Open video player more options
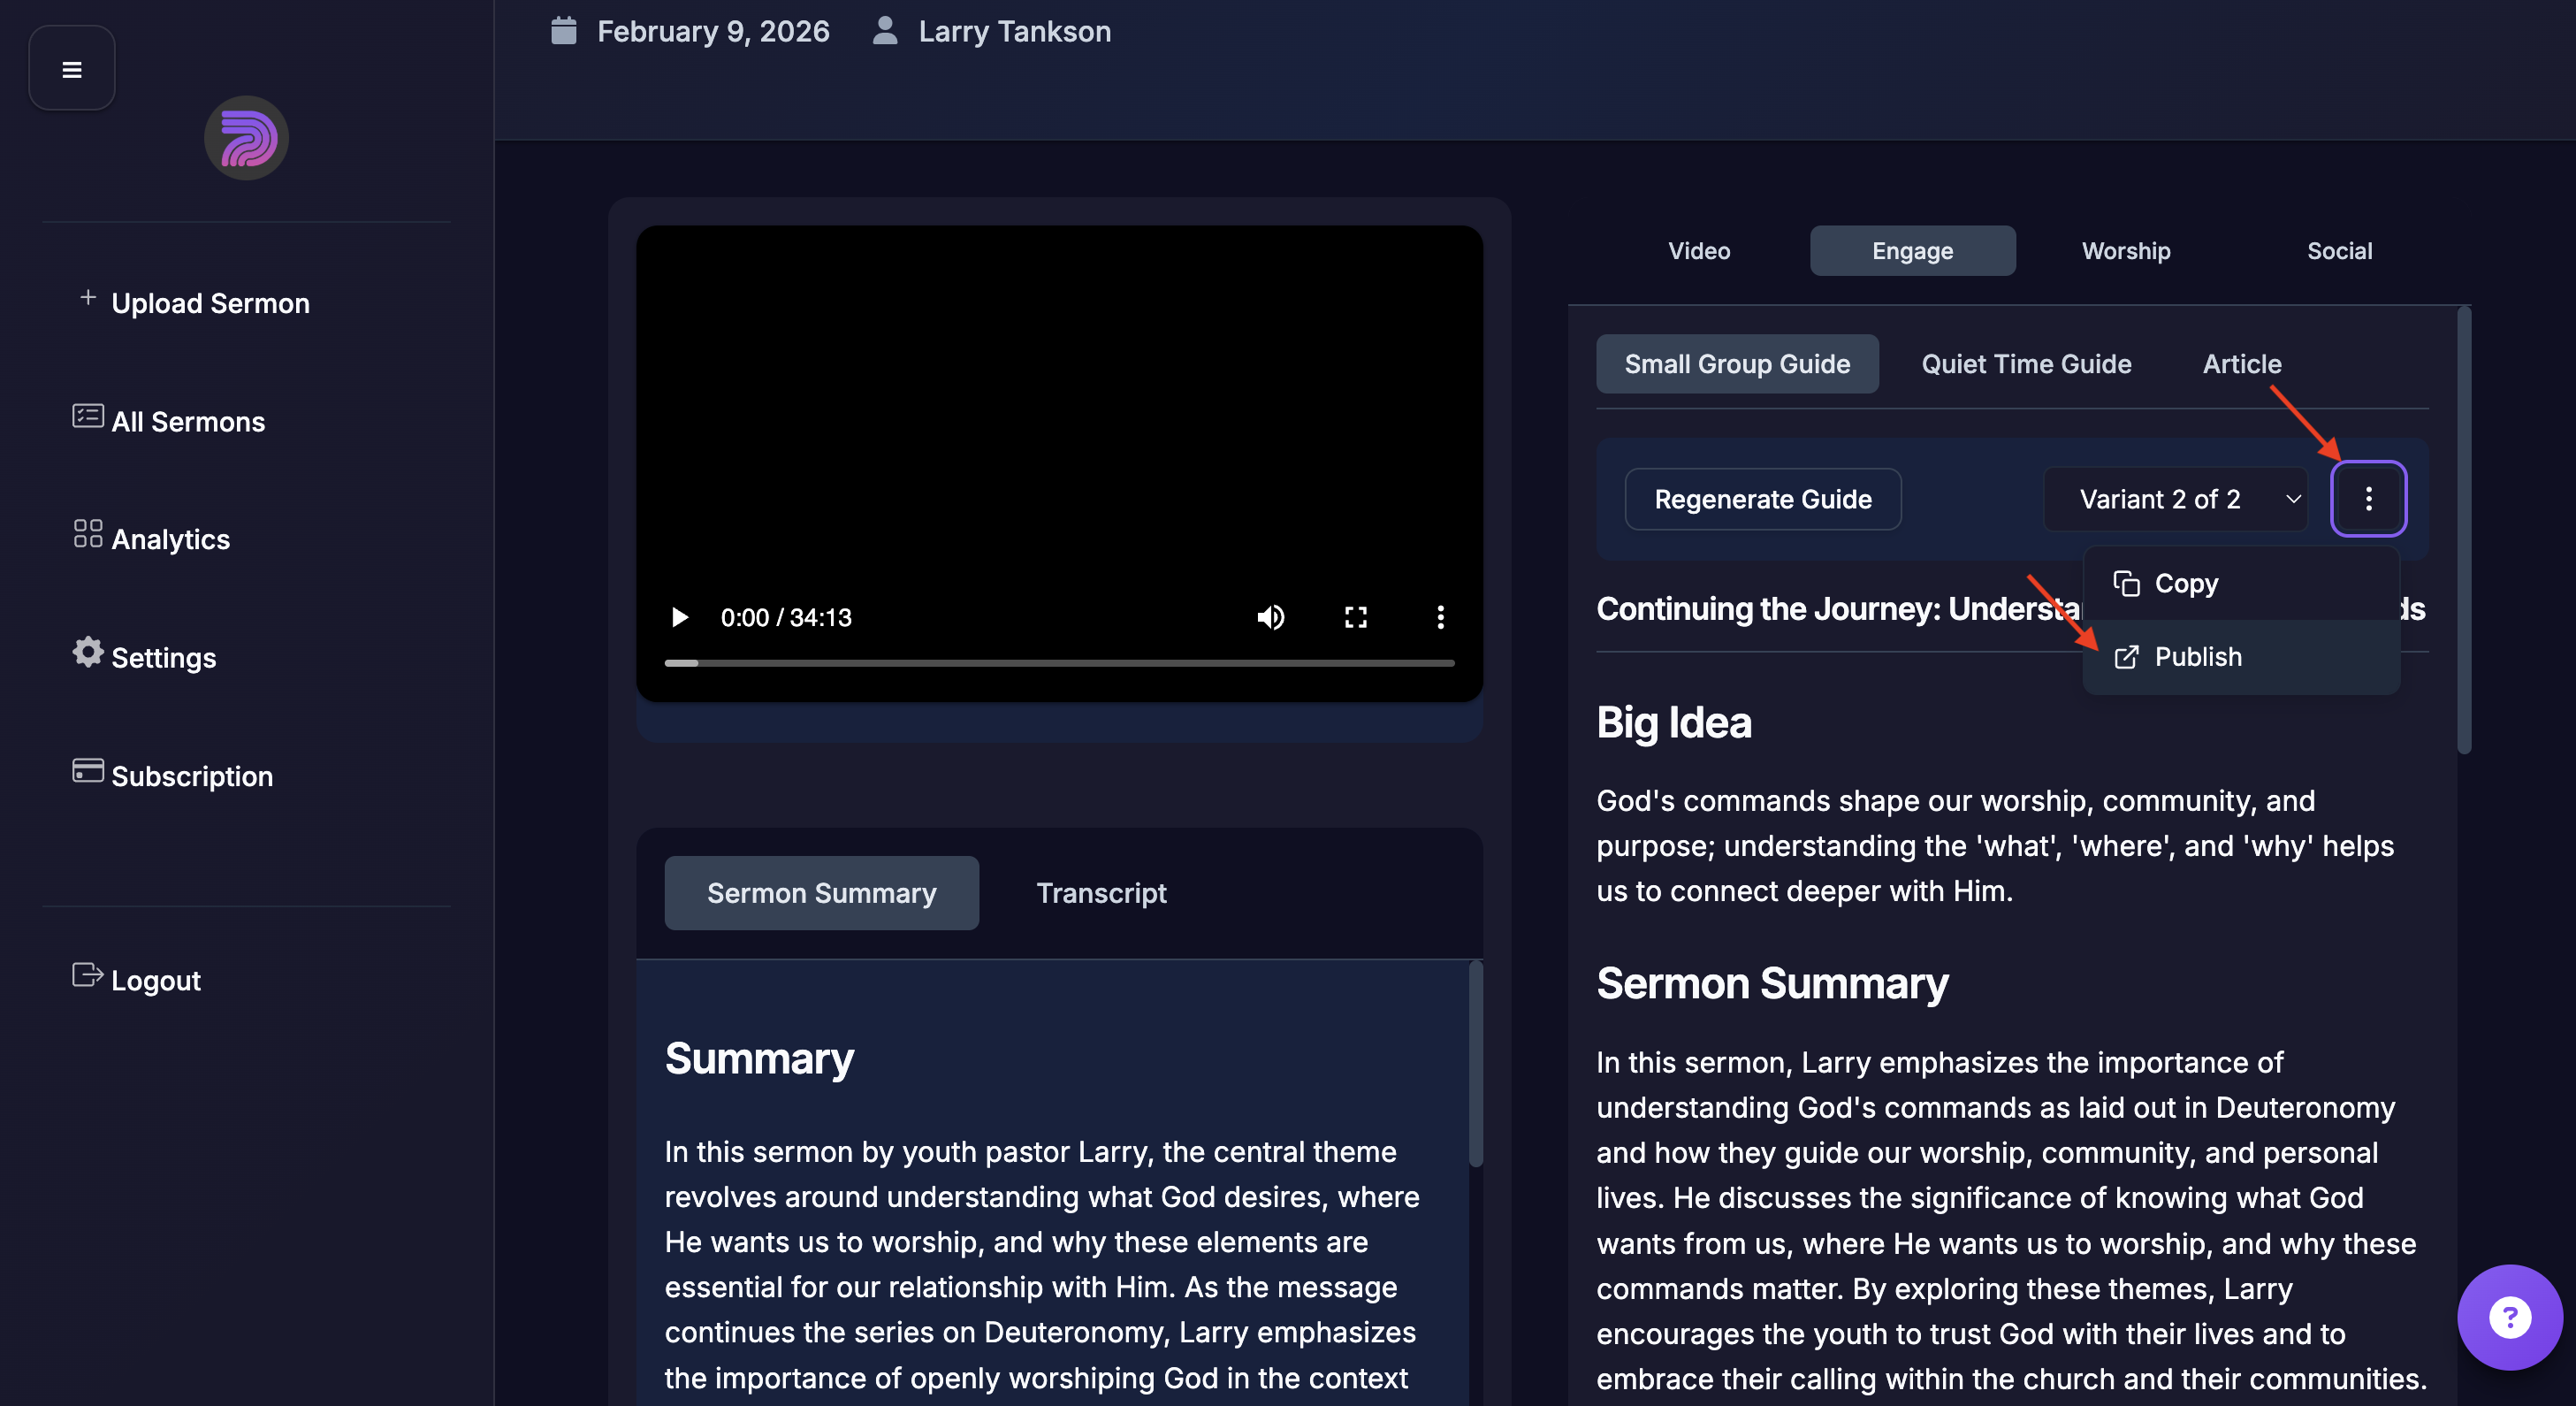This screenshot has height=1406, width=2576. click(1440, 617)
